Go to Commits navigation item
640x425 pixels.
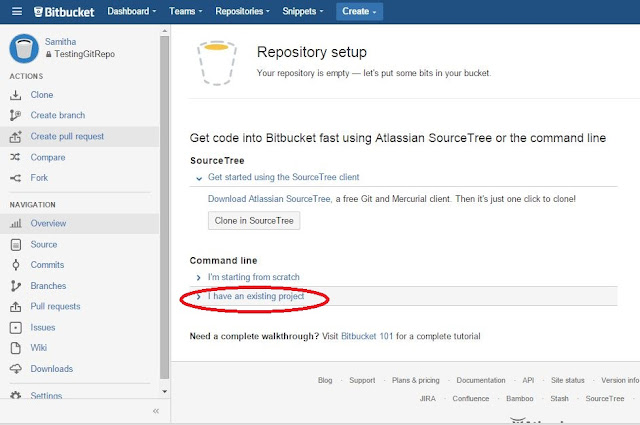[x=47, y=265]
